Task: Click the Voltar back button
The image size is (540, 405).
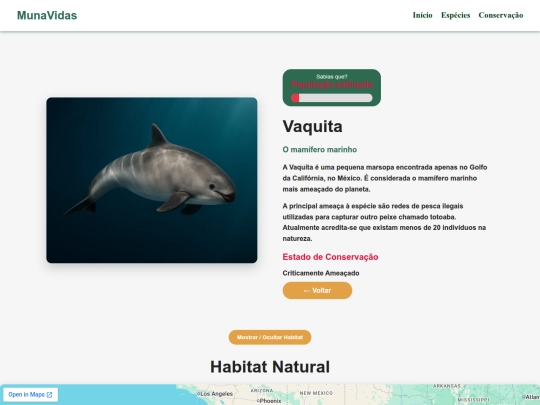Action: point(317,290)
